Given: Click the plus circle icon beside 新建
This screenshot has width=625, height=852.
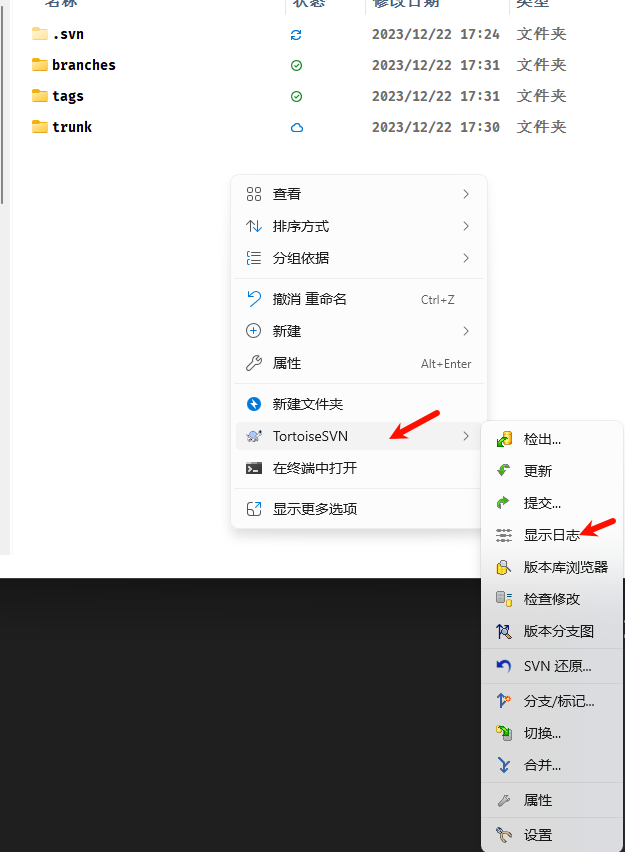Looking at the screenshot, I should pyautogui.click(x=254, y=330).
